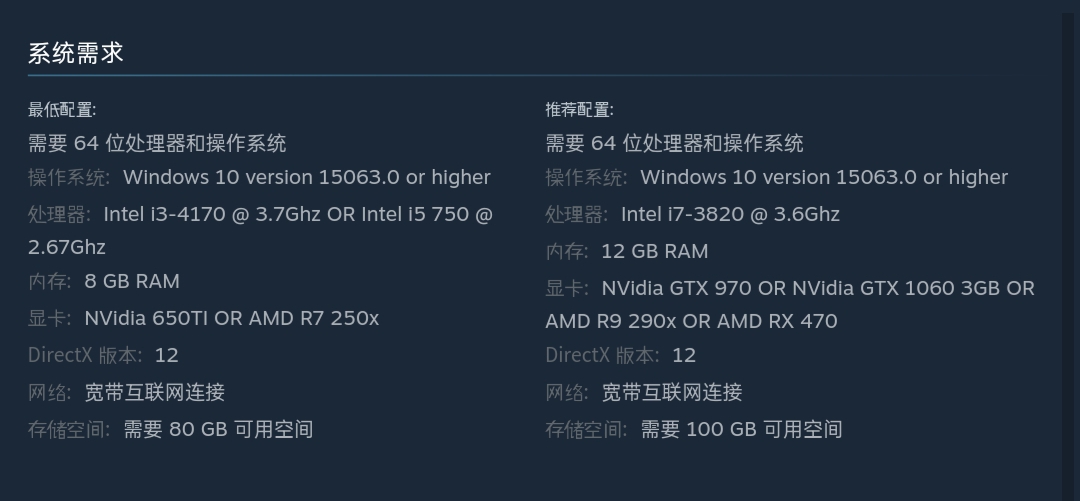Click the minimum 宽带互联网连接 network line
Viewport: 1080px width, 501px height.
tap(126, 392)
